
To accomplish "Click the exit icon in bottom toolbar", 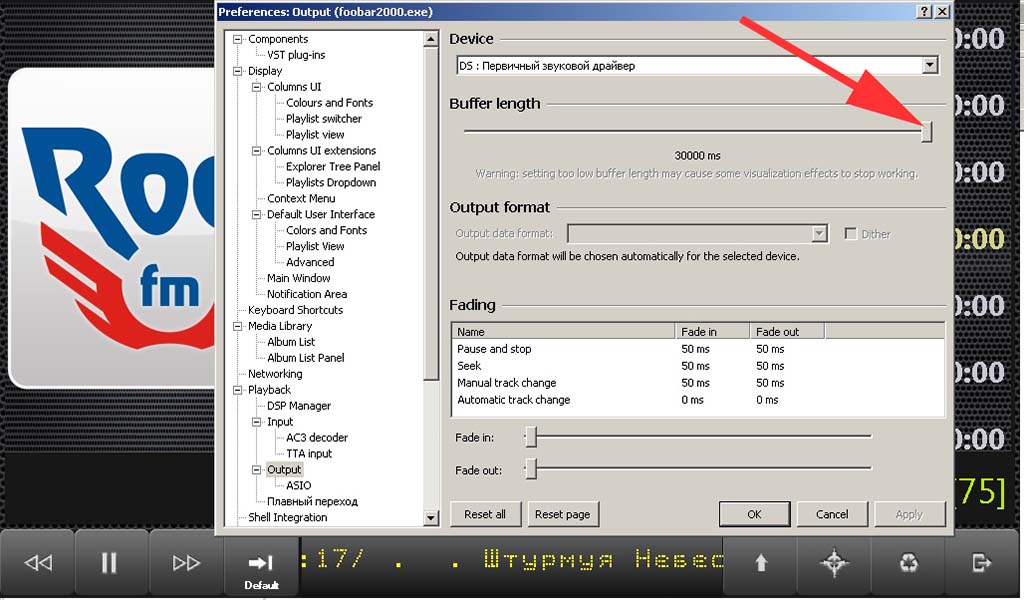I will click(982, 564).
